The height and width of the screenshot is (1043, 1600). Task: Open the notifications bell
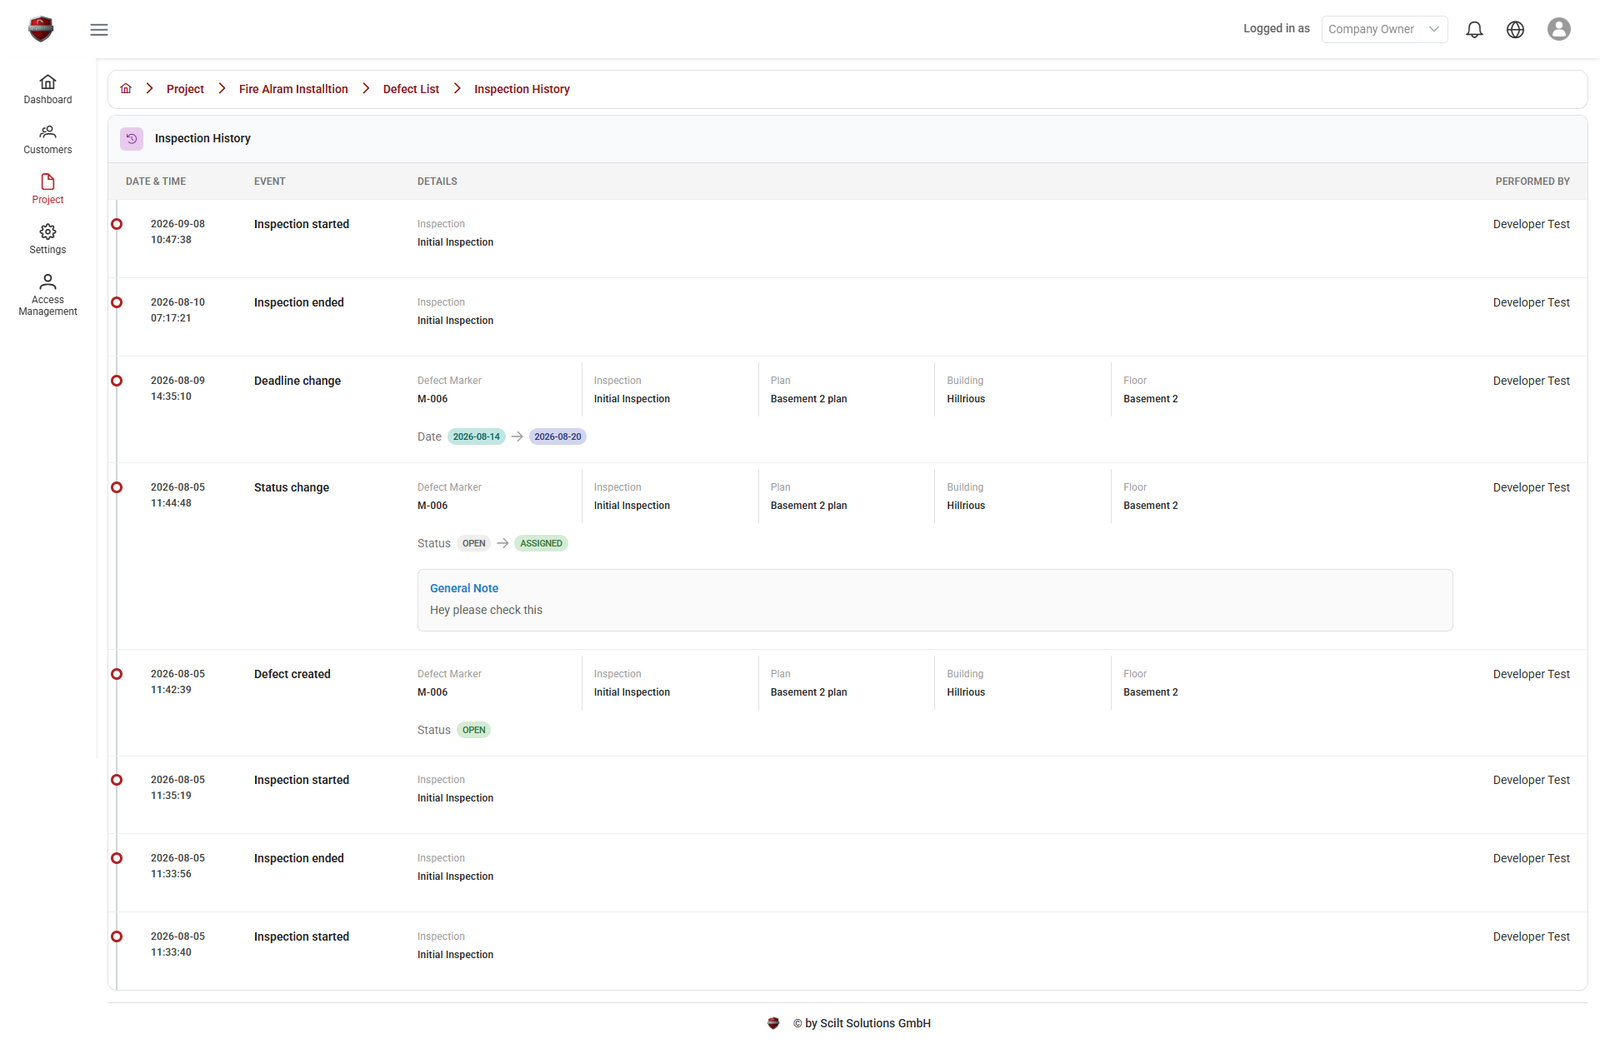point(1474,30)
